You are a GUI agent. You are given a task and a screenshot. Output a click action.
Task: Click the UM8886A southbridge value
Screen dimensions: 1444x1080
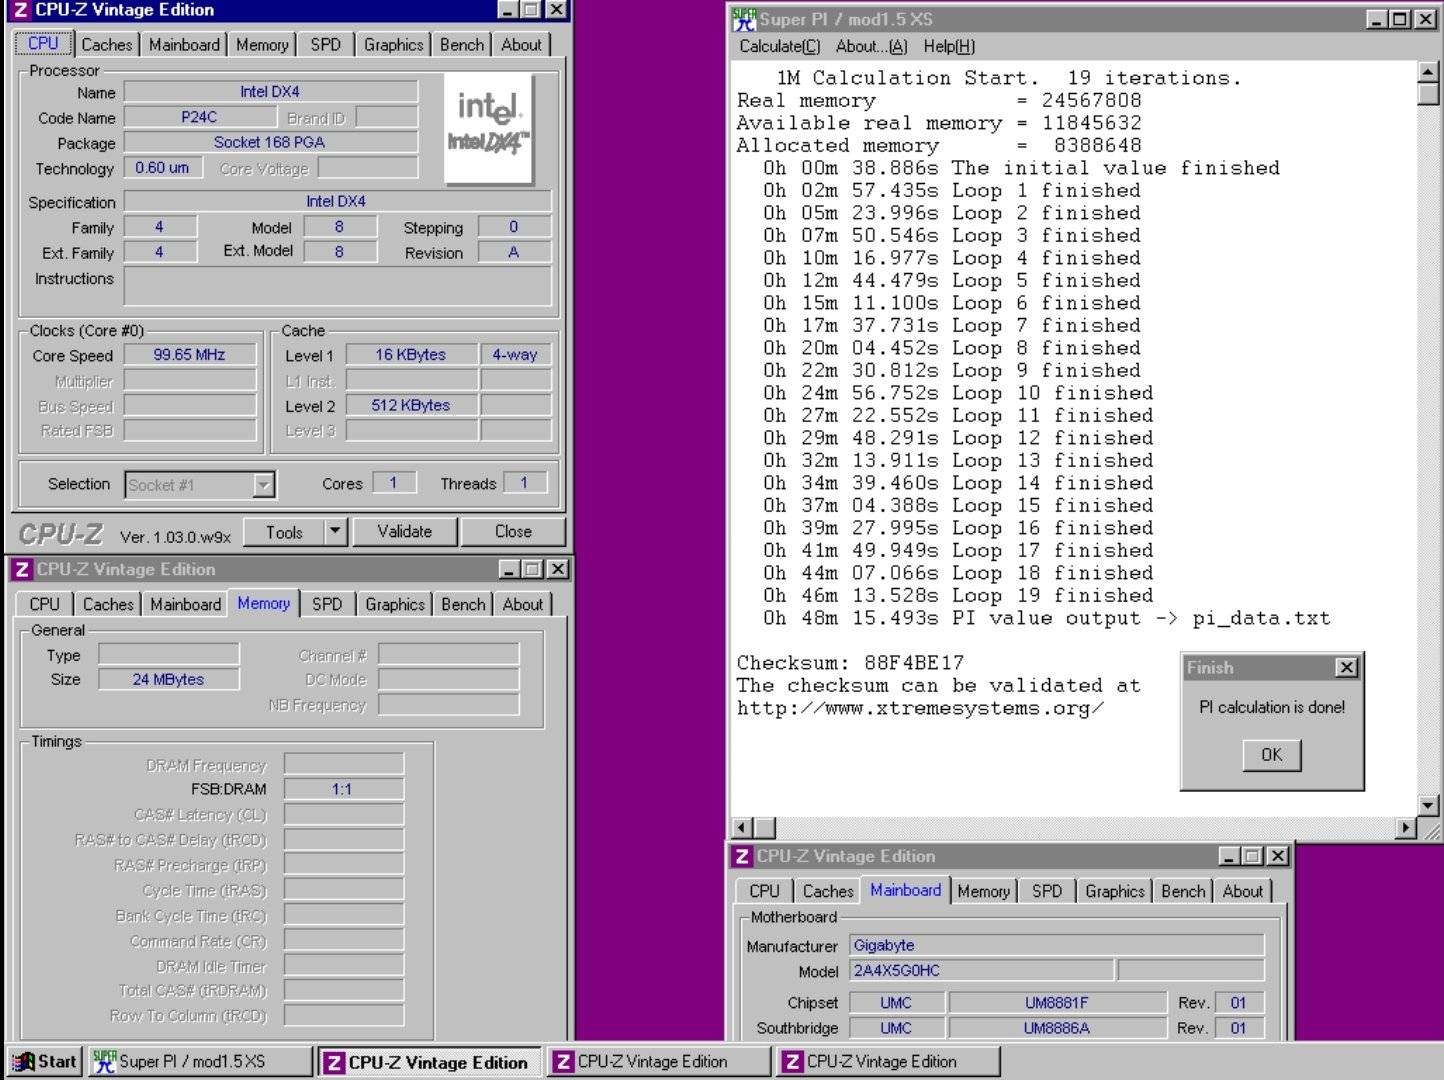click(x=1057, y=1028)
